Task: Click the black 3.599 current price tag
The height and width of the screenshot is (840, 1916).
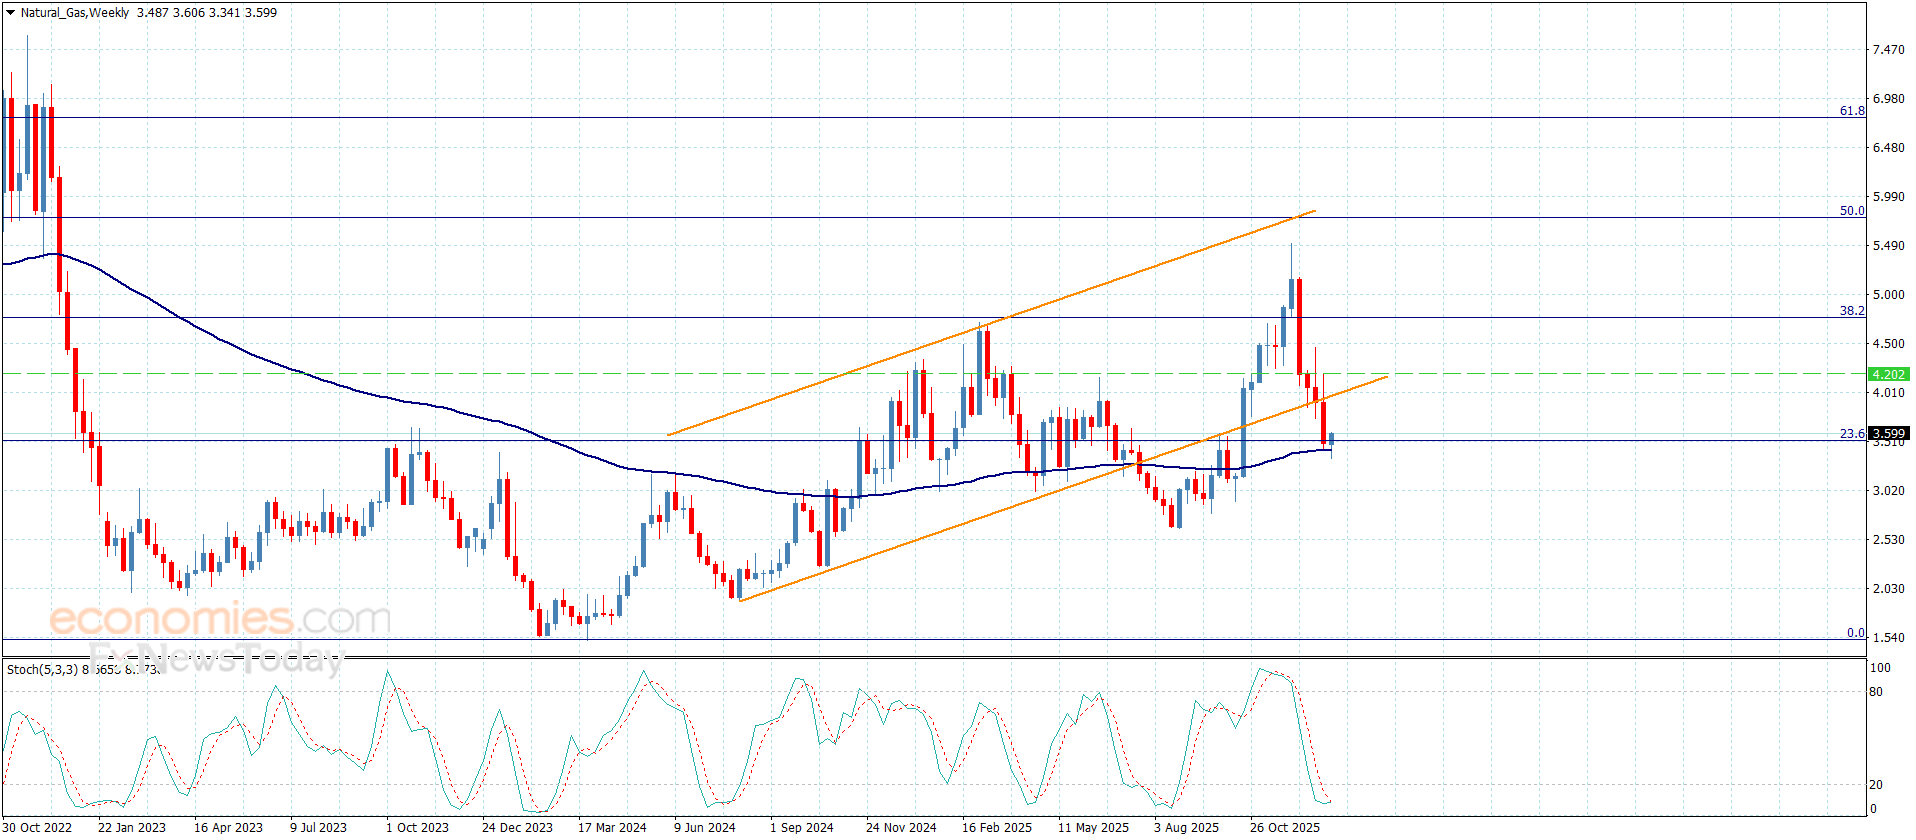Action: coord(1889,434)
